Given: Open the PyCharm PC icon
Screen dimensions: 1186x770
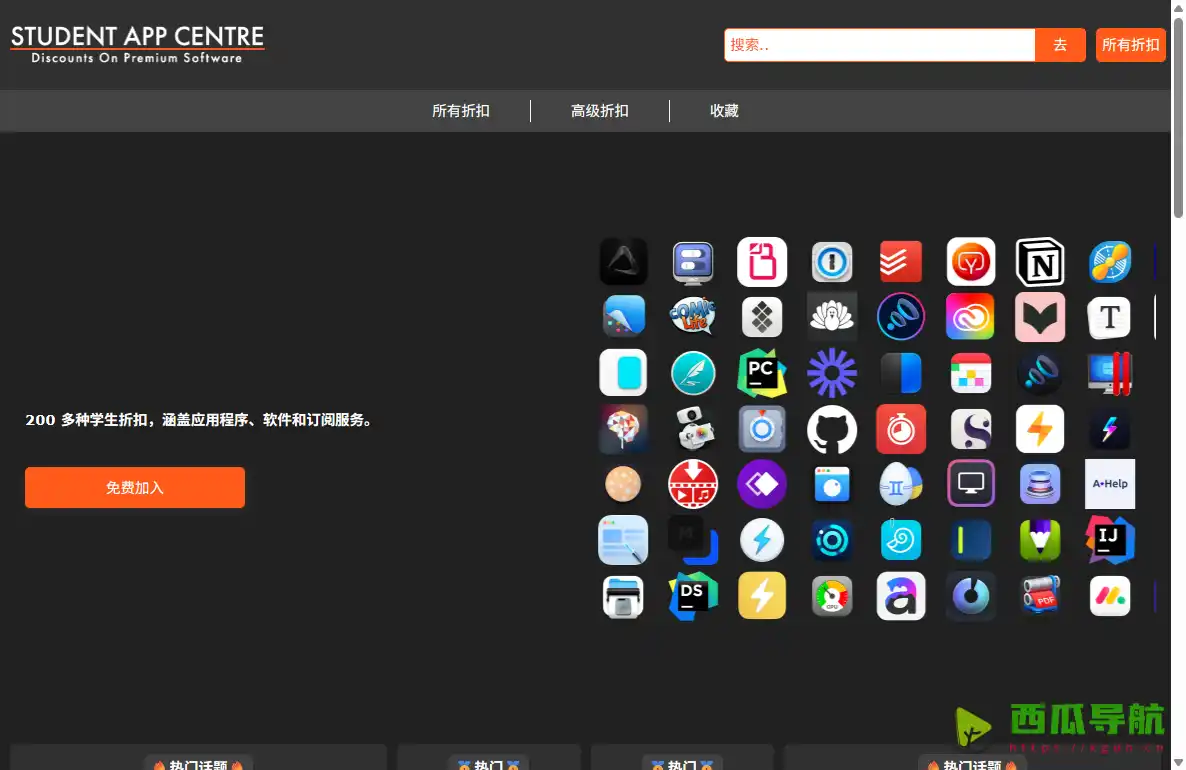Looking at the screenshot, I should (762, 373).
